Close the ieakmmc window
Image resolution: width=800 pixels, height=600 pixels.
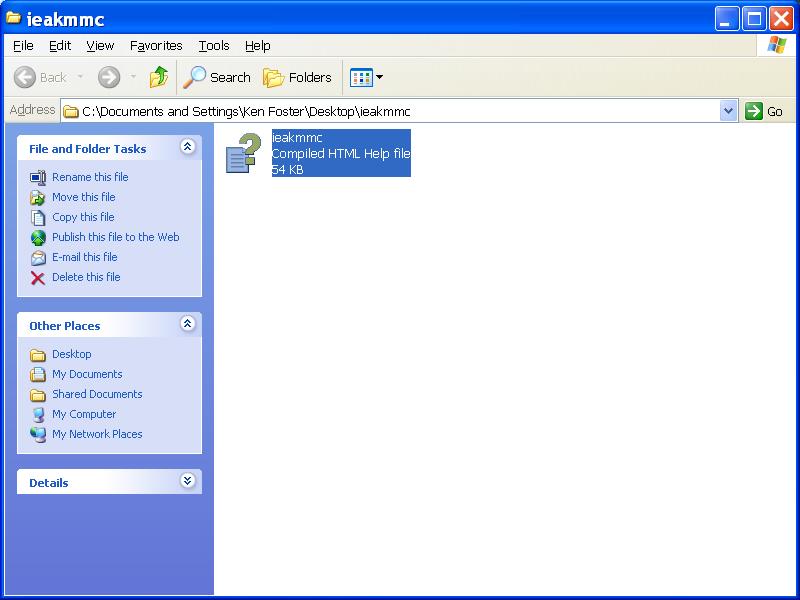click(x=782, y=19)
